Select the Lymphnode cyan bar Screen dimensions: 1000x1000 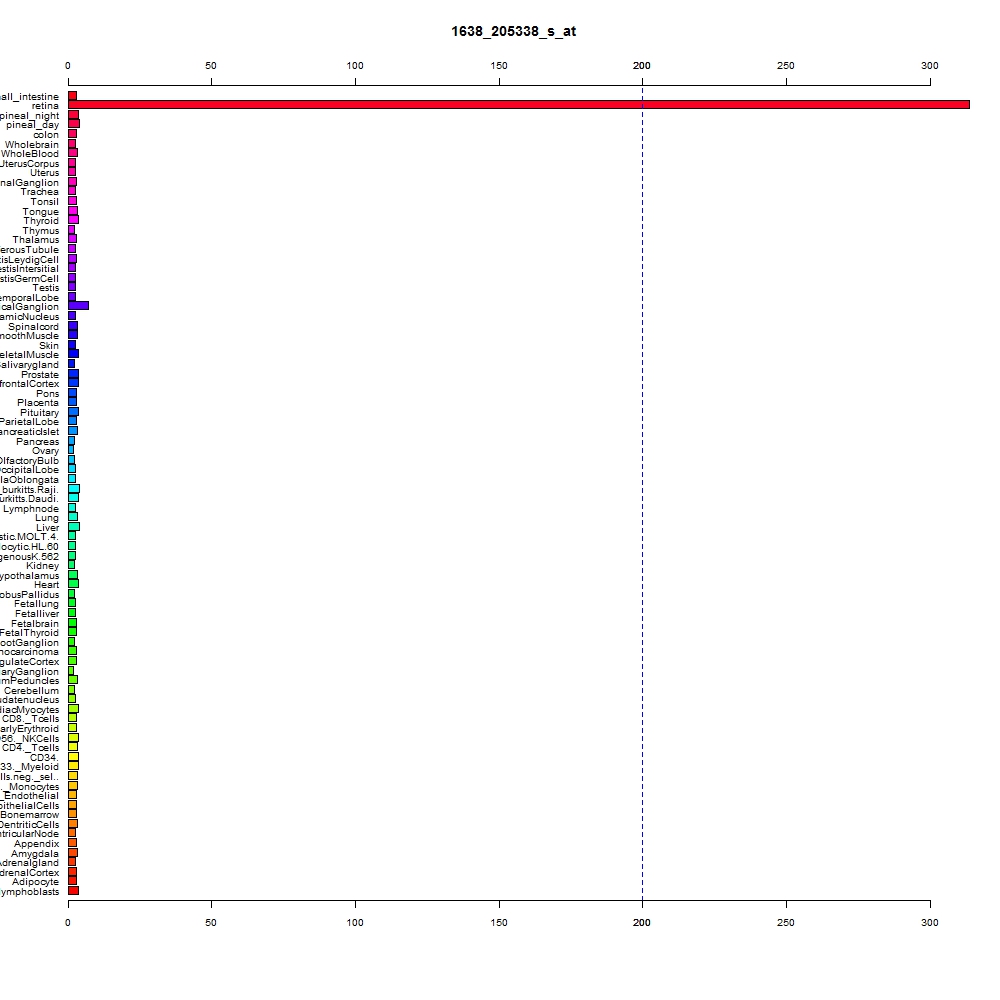coord(72,508)
